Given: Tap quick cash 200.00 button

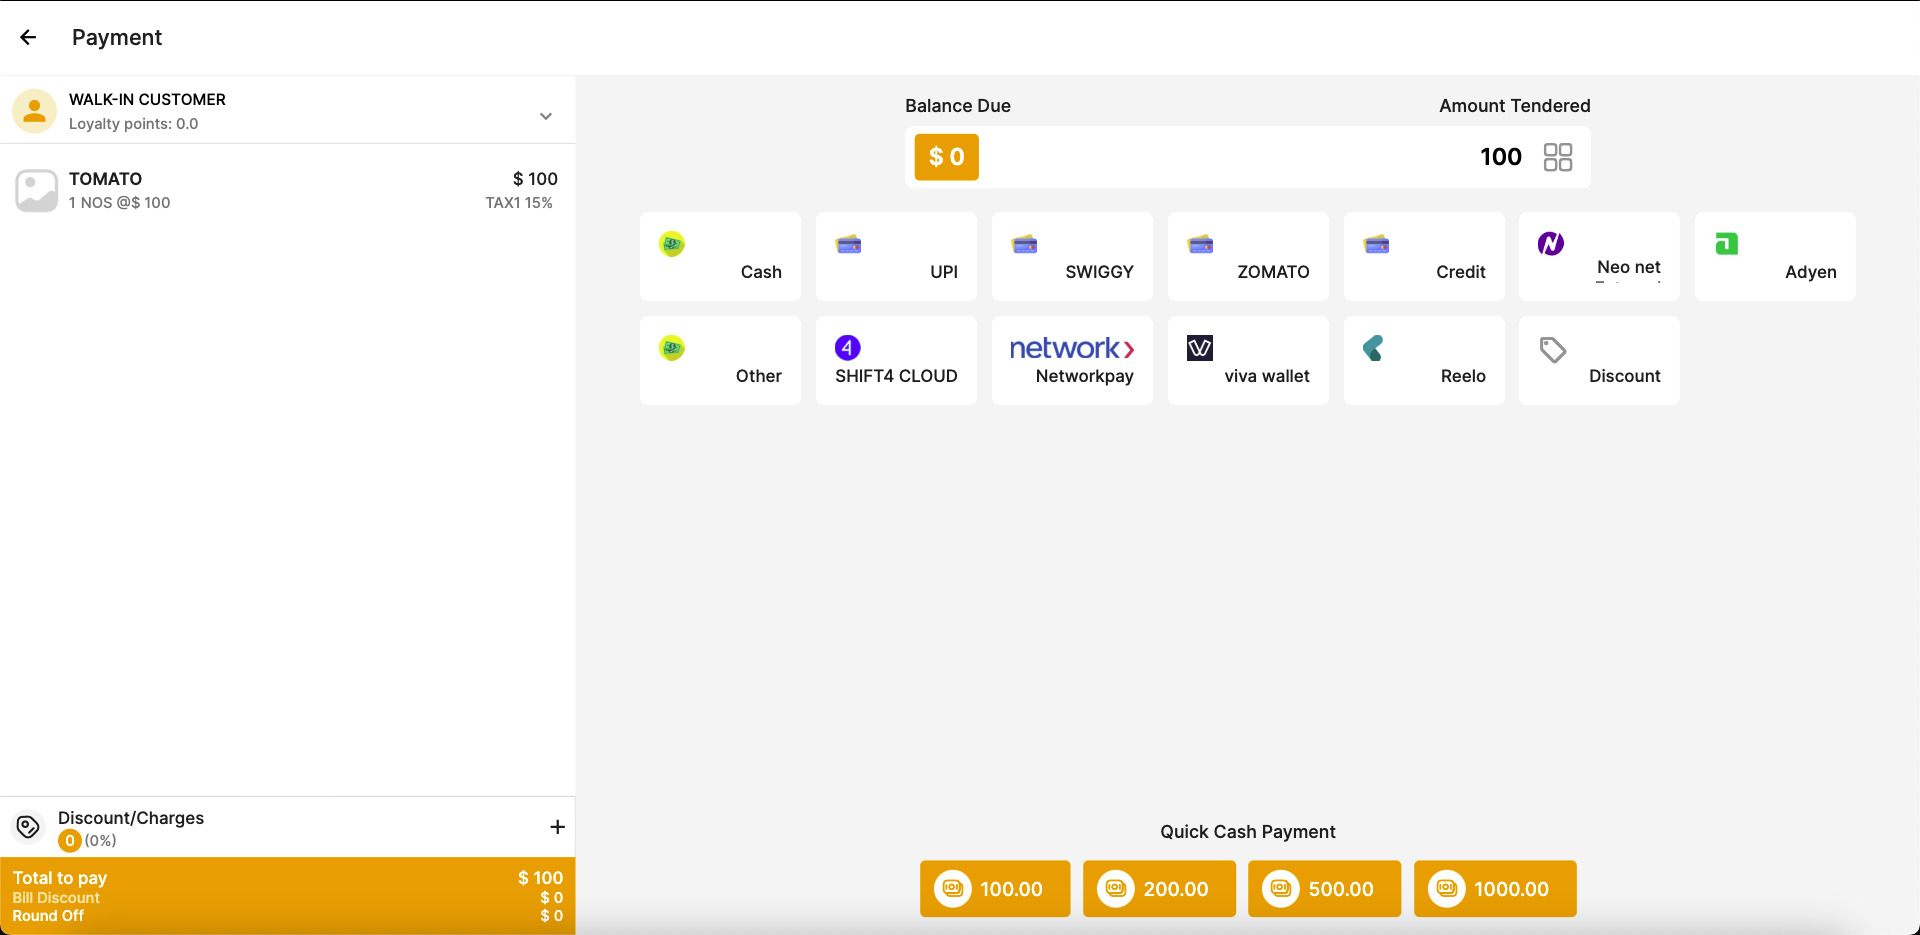Looking at the screenshot, I should click(x=1159, y=889).
